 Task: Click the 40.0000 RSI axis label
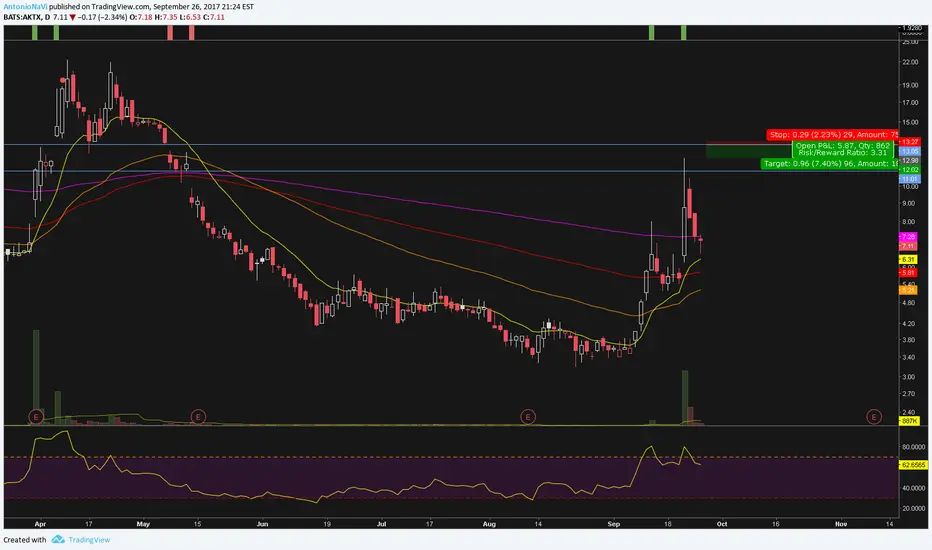pyautogui.click(x=914, y=488)
